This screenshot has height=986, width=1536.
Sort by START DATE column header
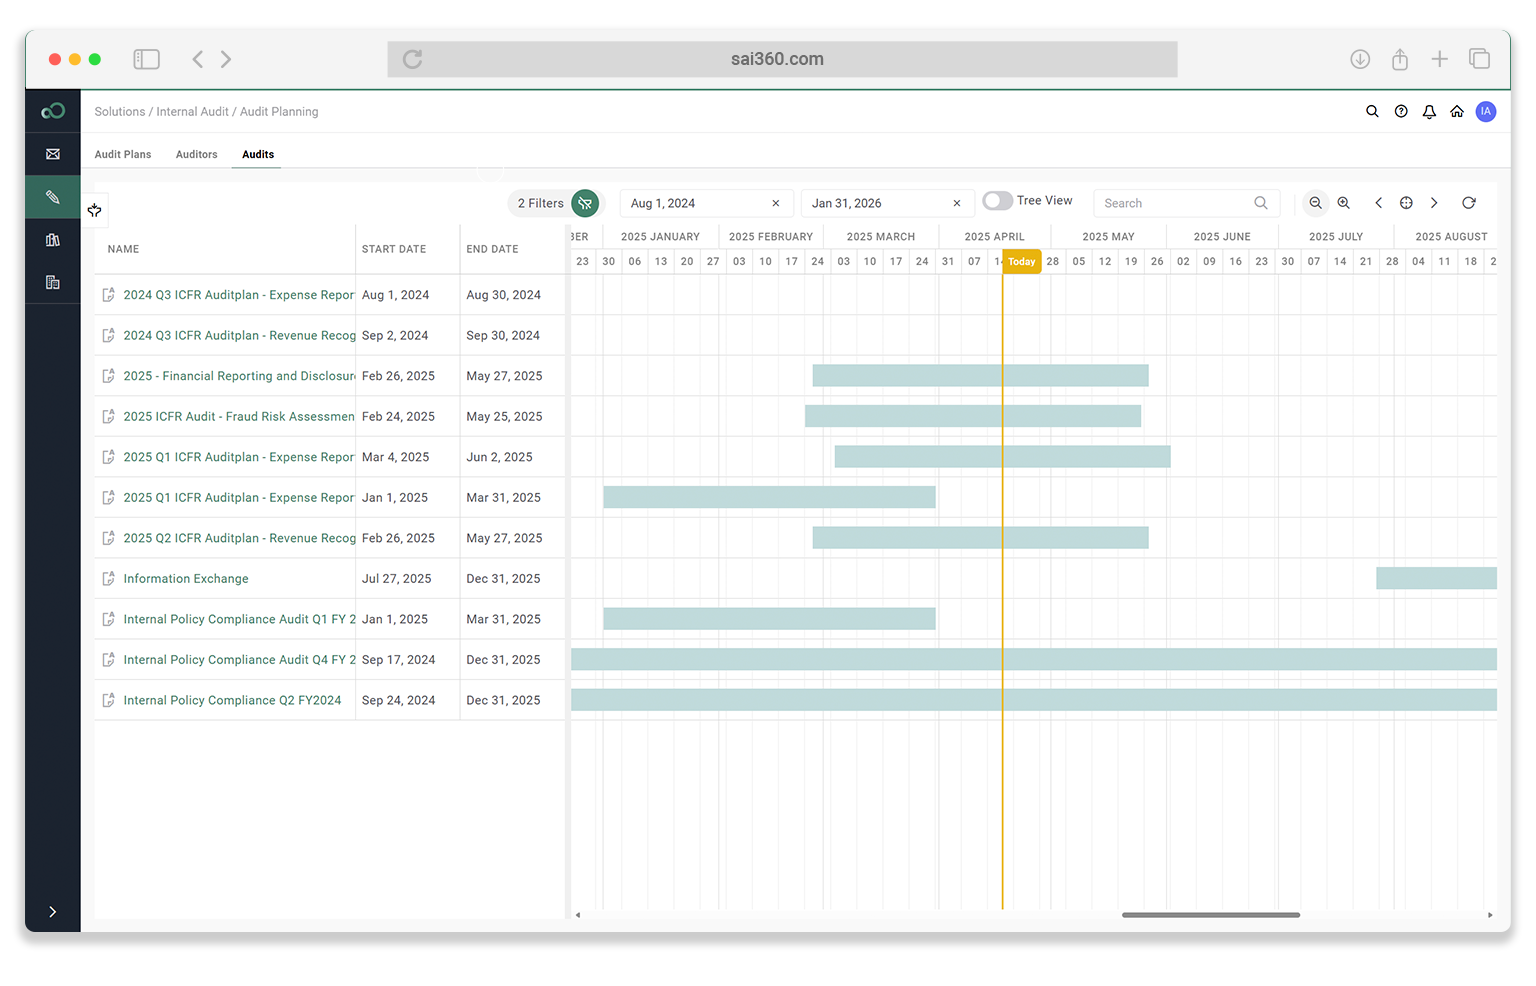point(394,249)
